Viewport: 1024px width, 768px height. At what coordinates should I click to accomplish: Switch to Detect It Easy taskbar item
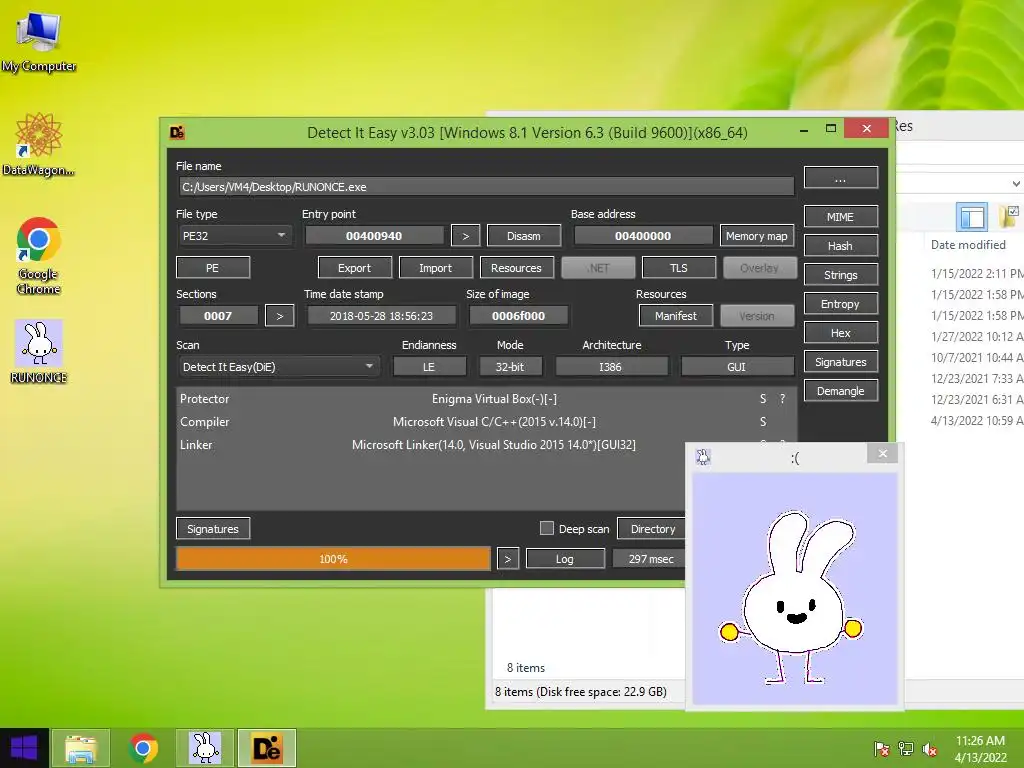pyautogui.click(x=267, y=748)
